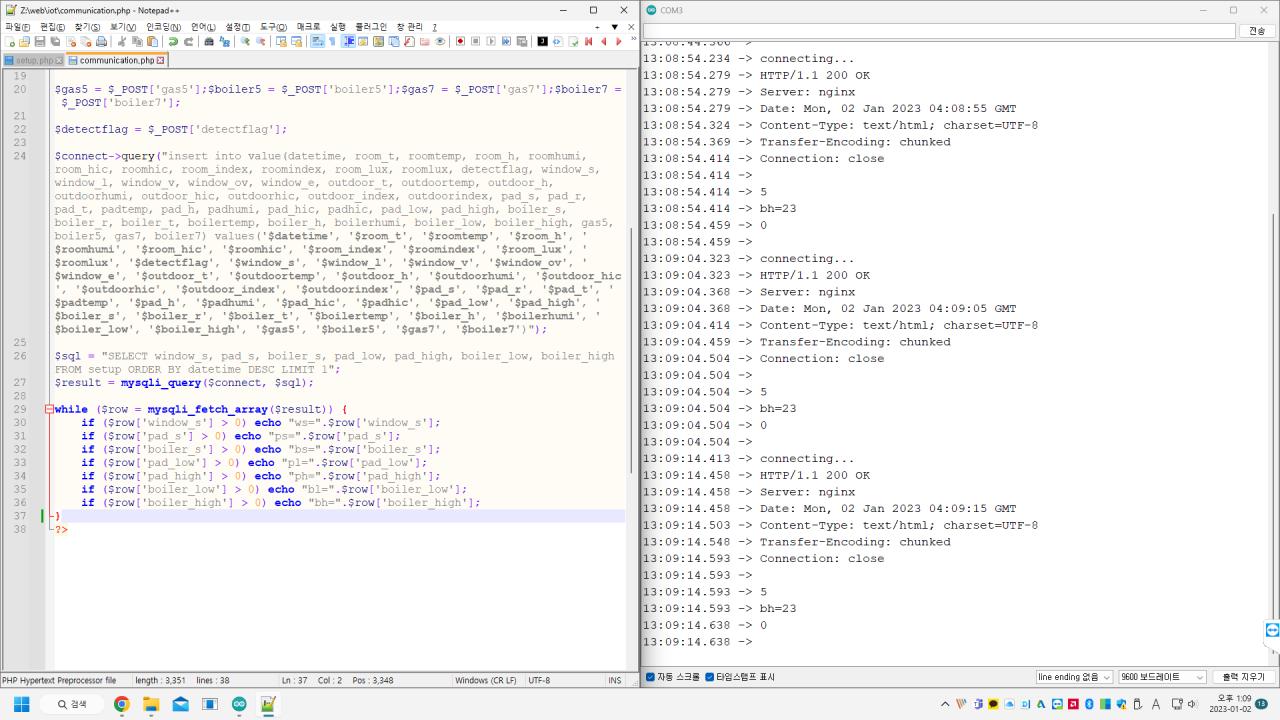Open the 매크로 menu

coord(308,27)
